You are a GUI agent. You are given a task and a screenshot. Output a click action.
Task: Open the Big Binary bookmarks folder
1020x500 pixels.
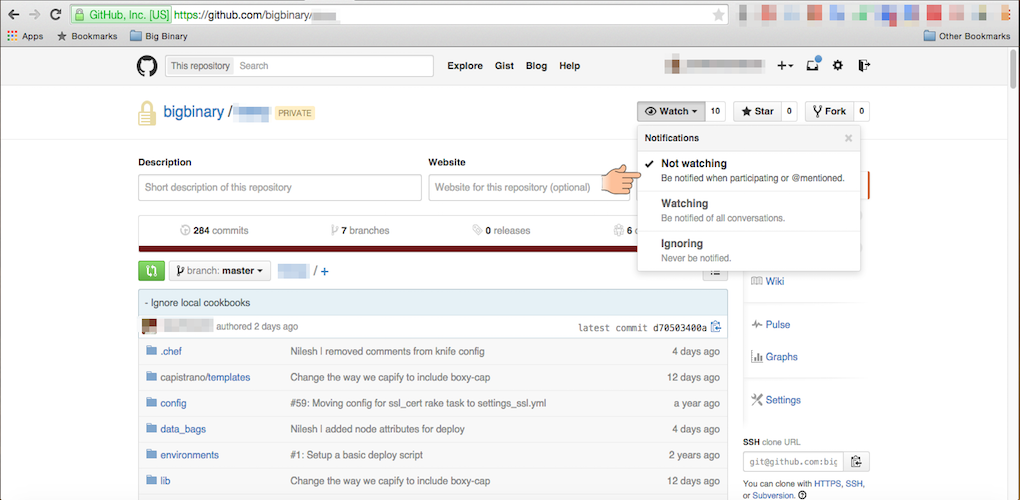point(159,36)
